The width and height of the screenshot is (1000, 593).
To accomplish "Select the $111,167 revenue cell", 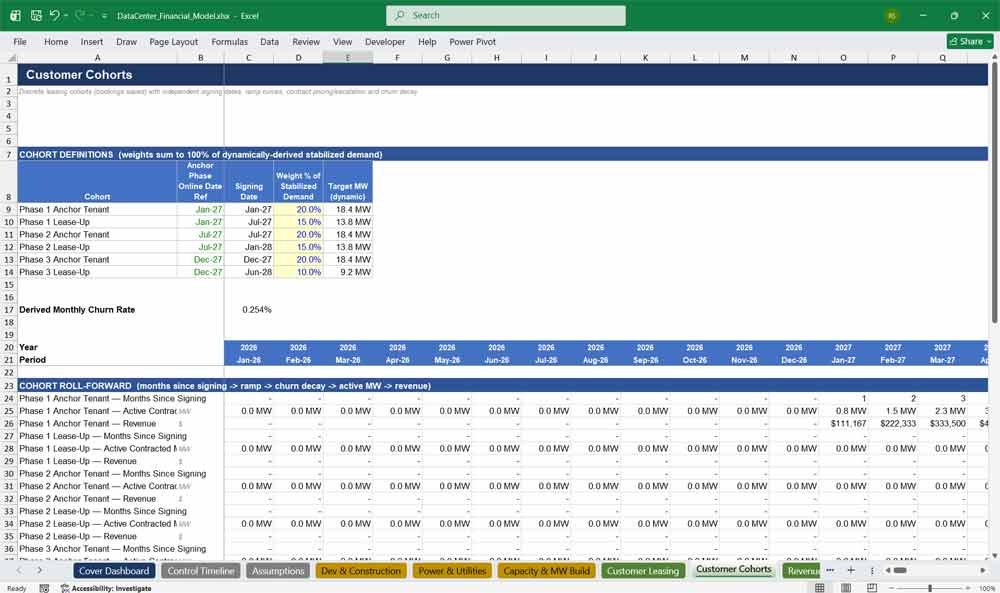I will pyautogui.click(x=843, y=423).
